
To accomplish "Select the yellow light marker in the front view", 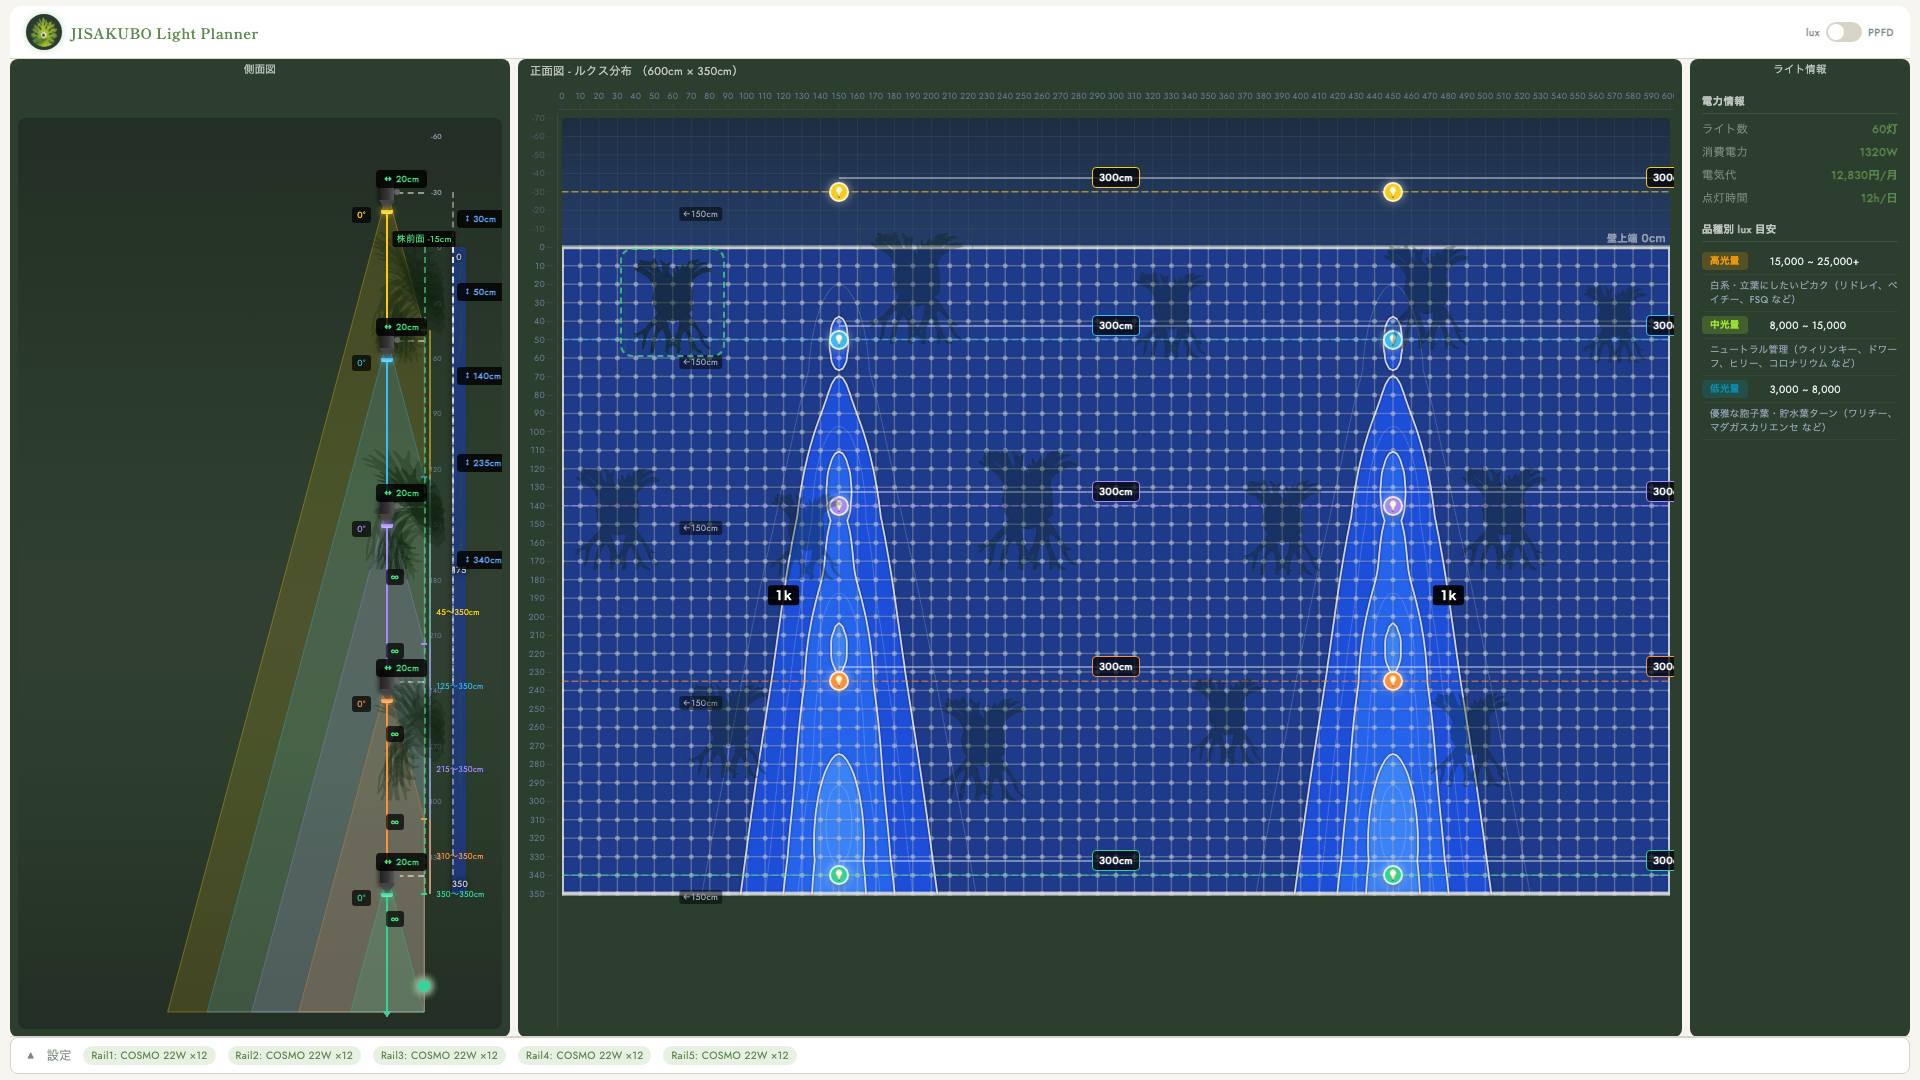I will pos(839,191).
